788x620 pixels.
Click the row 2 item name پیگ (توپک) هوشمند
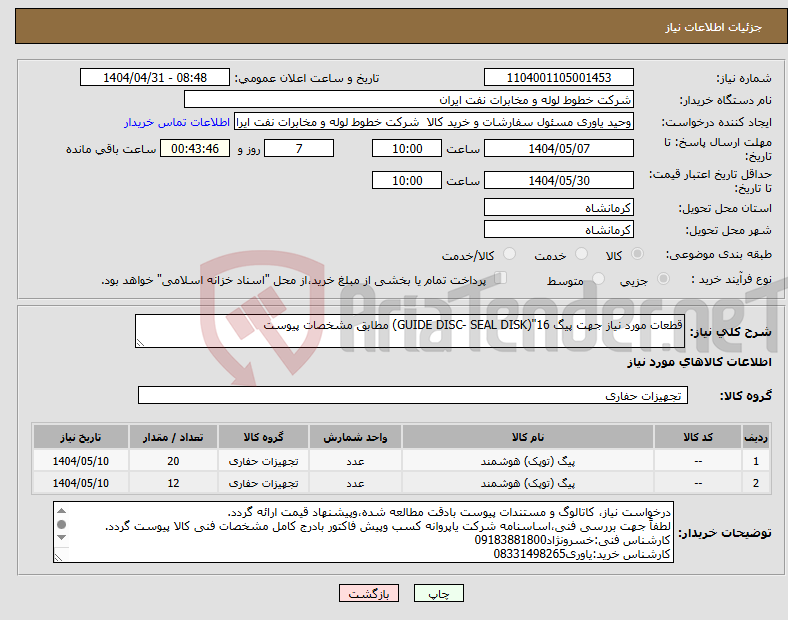point(528,483)
